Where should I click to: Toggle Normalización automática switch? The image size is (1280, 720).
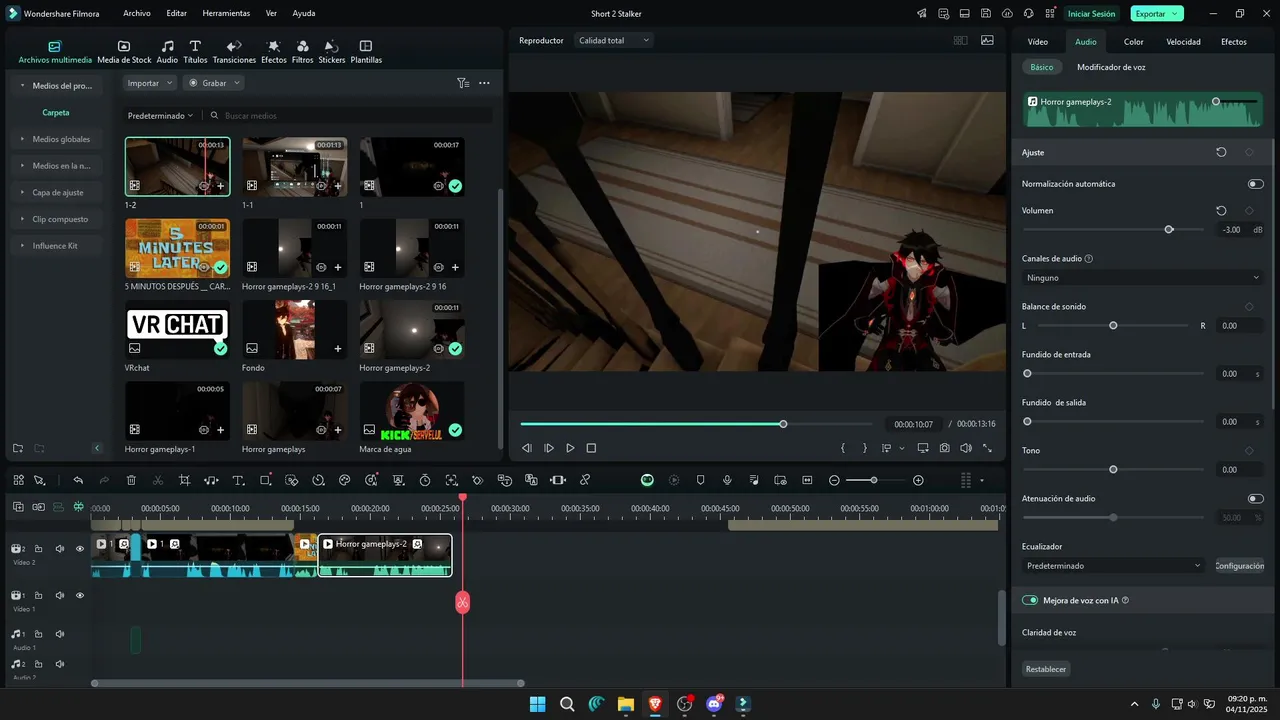click(x=1255, y=184)
